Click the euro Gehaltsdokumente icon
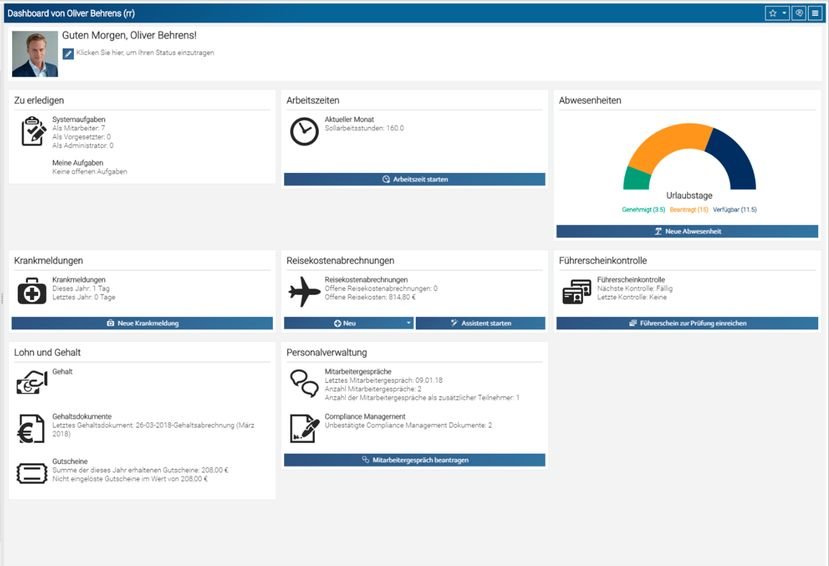Screen dimensions: 829x566 (x=32, y=428)
